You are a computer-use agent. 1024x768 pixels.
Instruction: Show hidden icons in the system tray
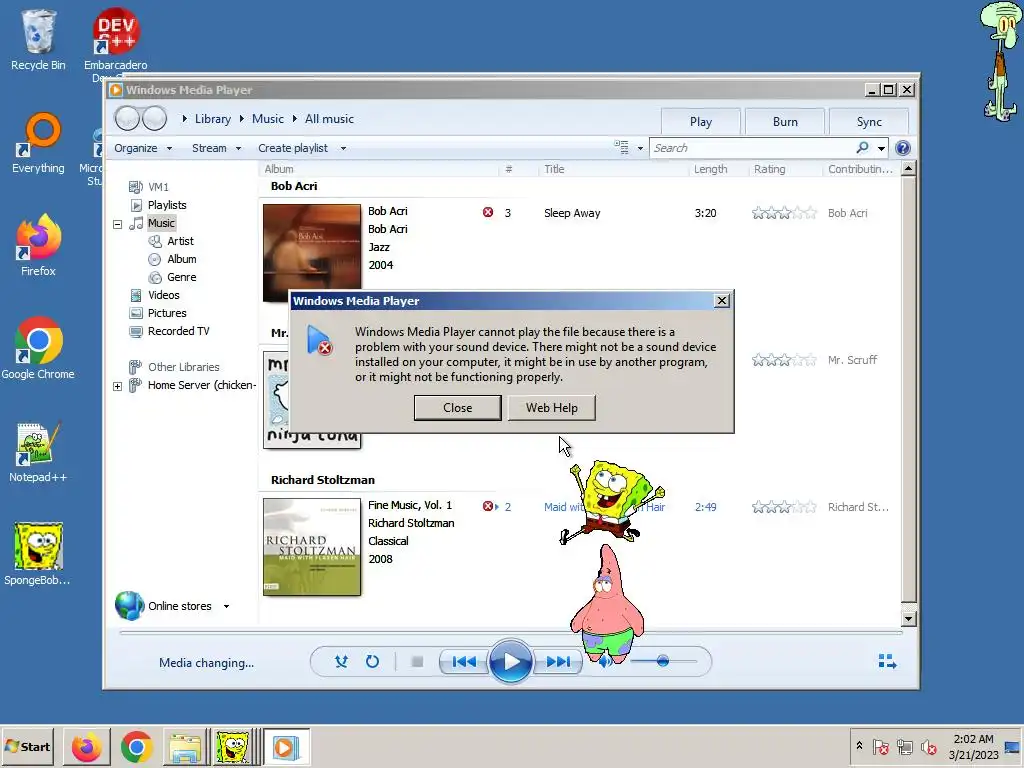pos(859,746)
